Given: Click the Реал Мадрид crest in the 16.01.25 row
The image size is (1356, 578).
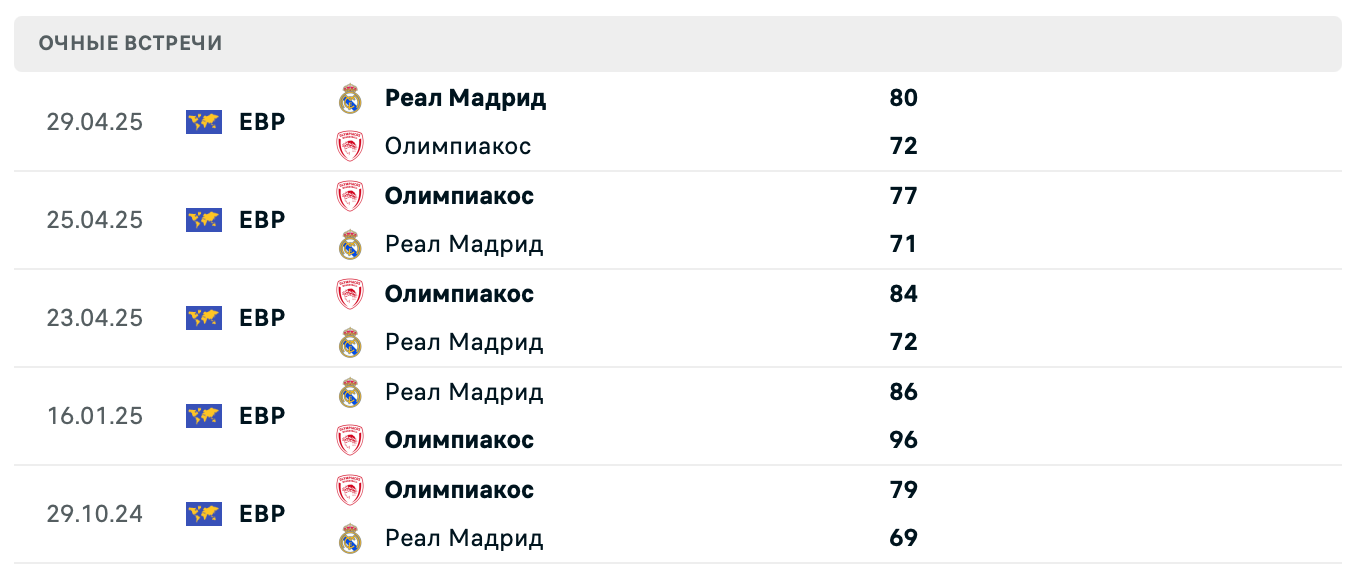Looking at the screenshot, I should [352, 392].
